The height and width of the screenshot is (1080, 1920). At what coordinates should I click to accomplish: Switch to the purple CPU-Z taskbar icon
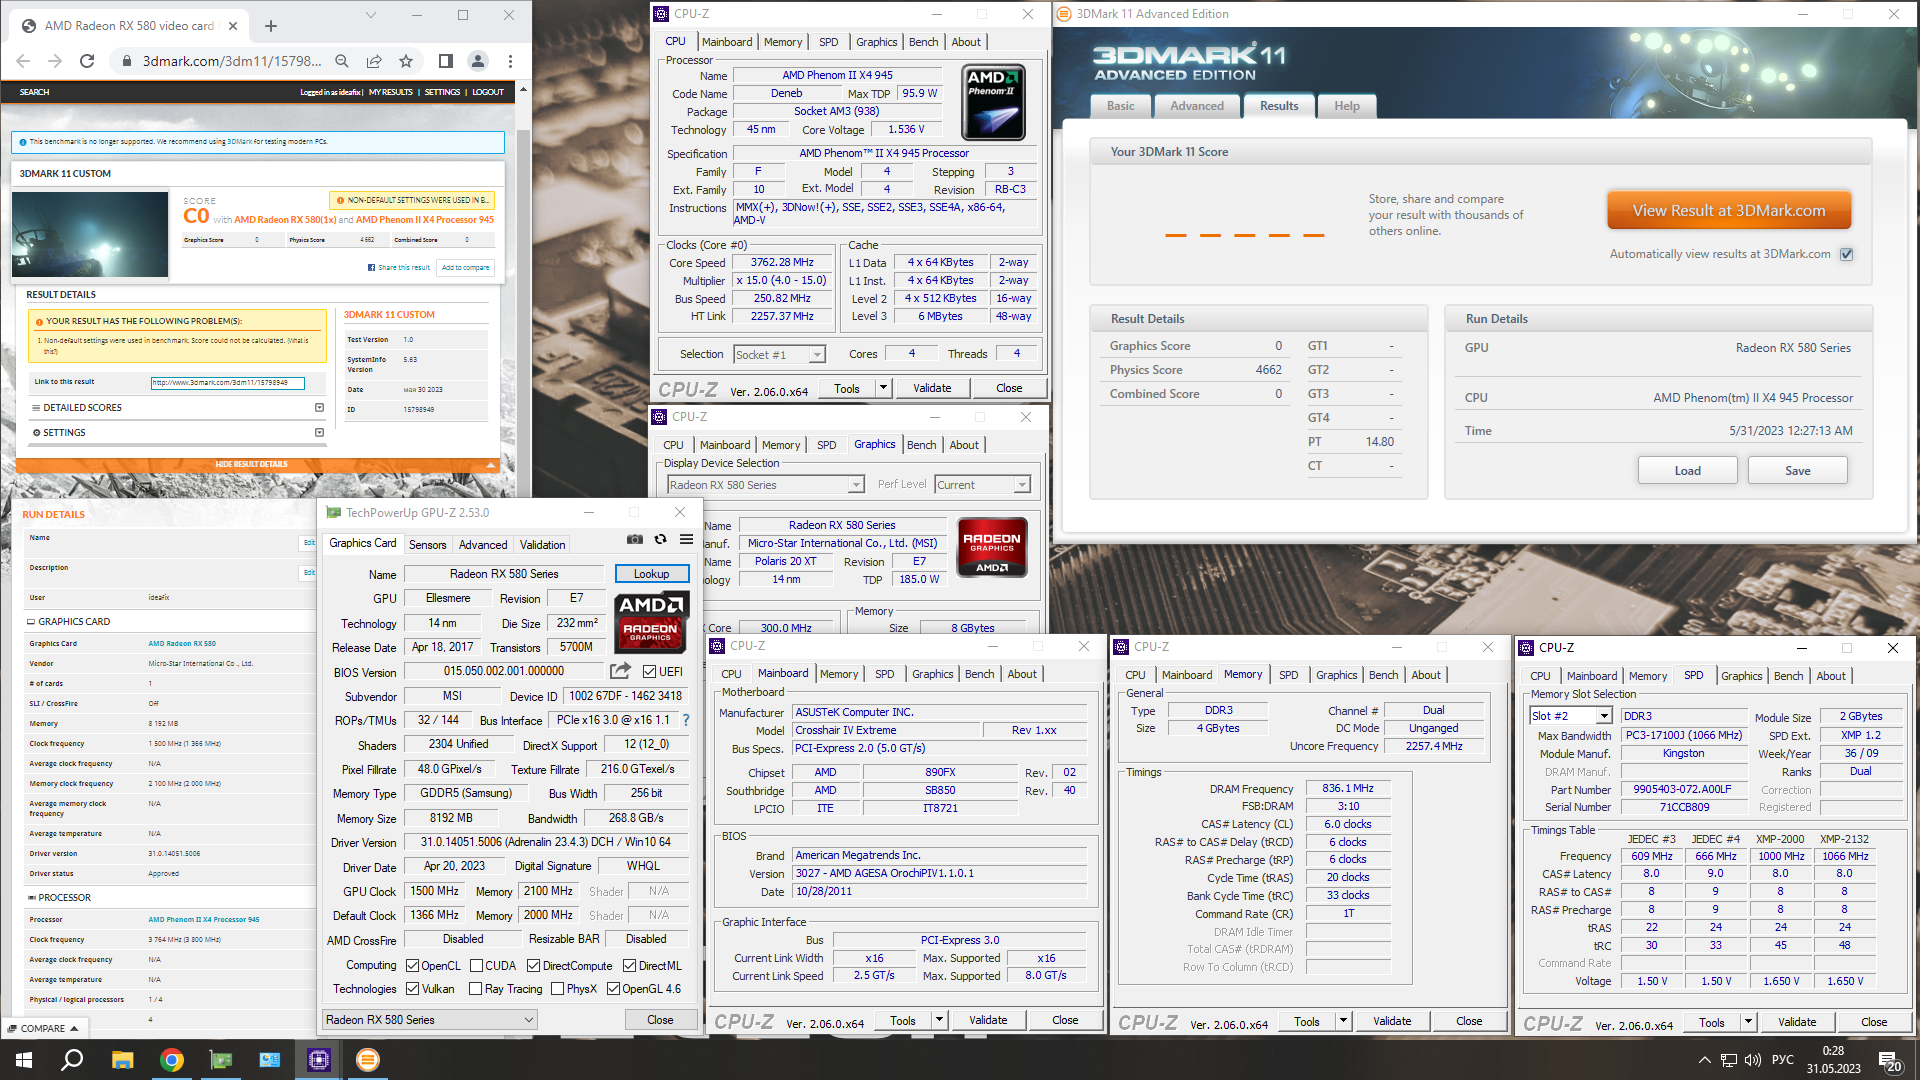319,1060
